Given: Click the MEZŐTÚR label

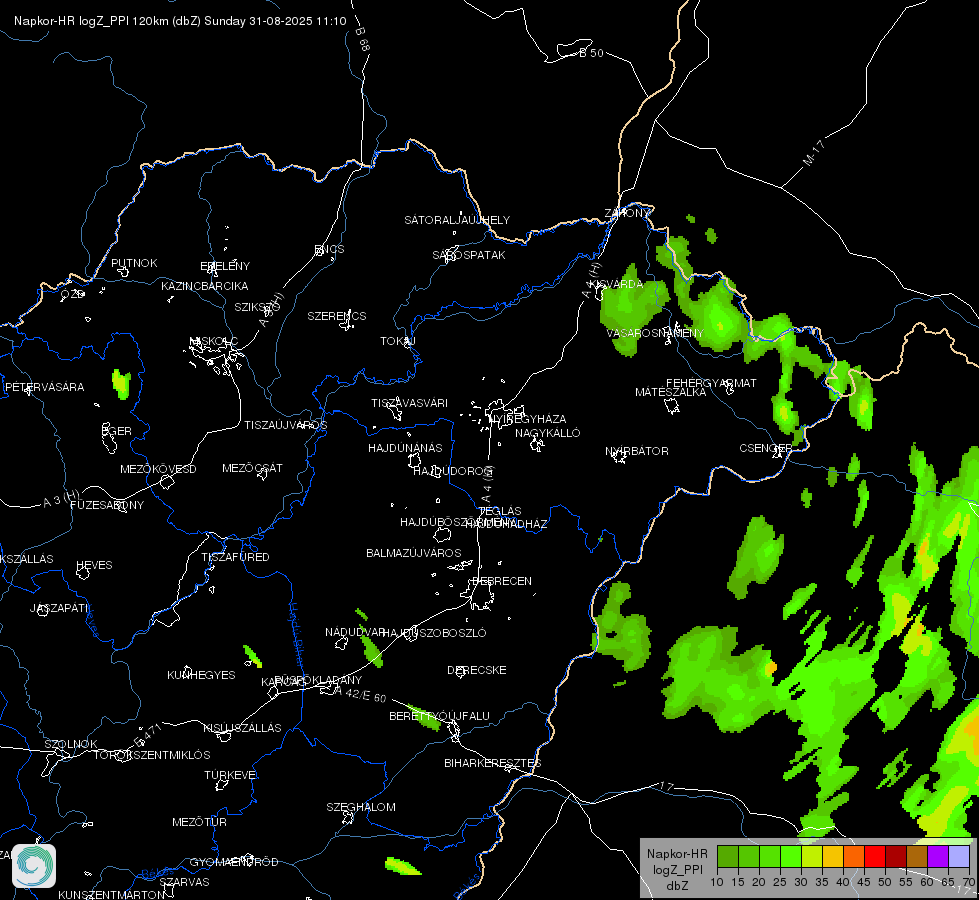Looking at the screenshot, I should pos(199,822).
